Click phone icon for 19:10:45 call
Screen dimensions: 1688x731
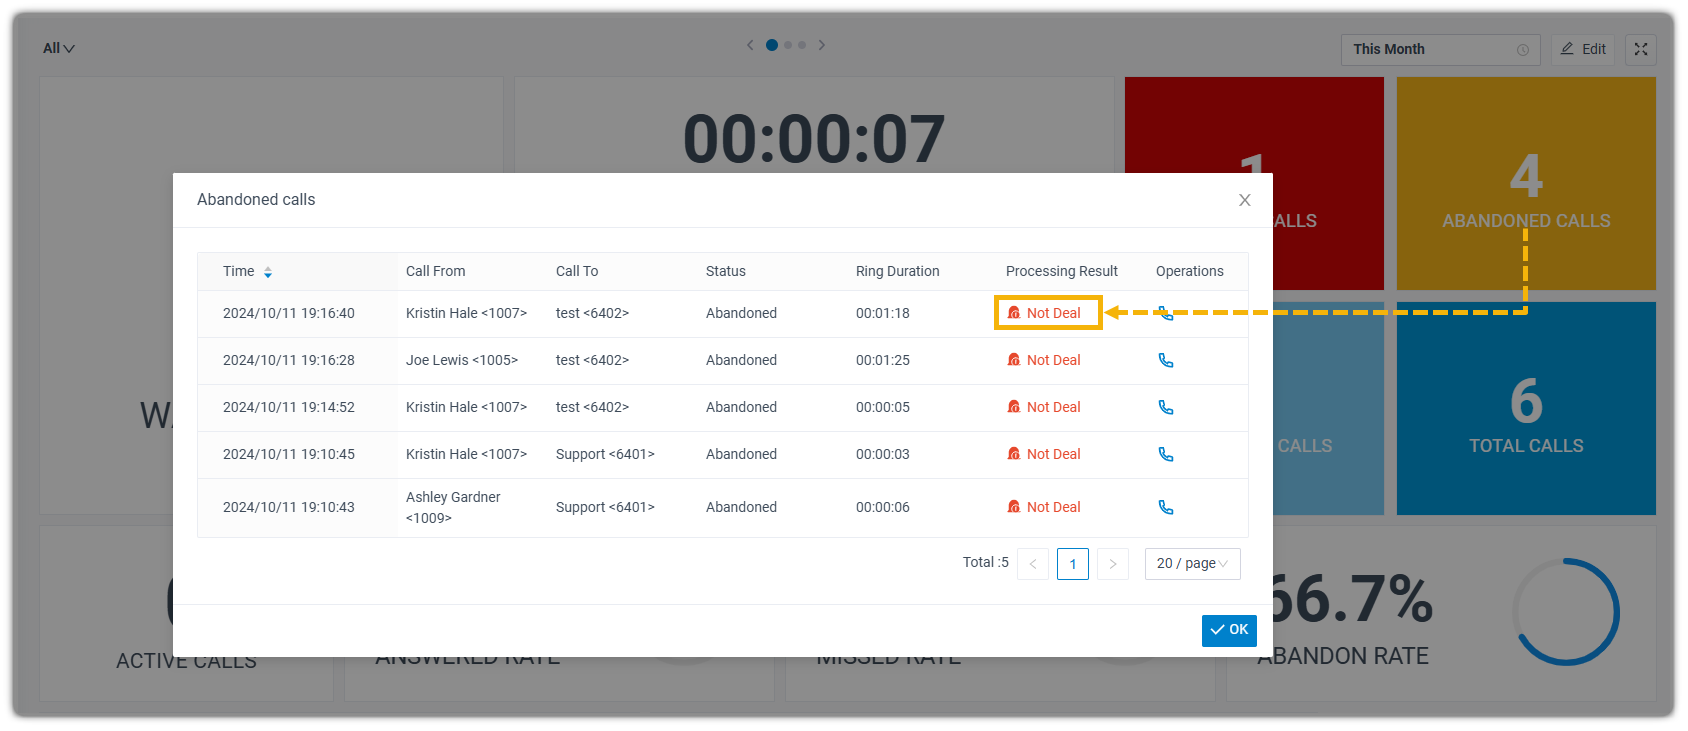(1165, 454)
